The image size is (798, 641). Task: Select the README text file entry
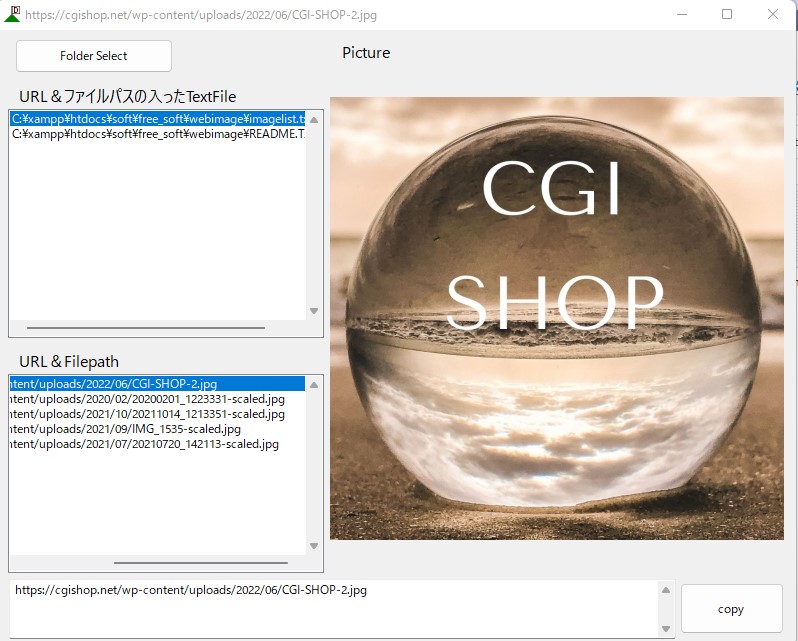(157, 134)
